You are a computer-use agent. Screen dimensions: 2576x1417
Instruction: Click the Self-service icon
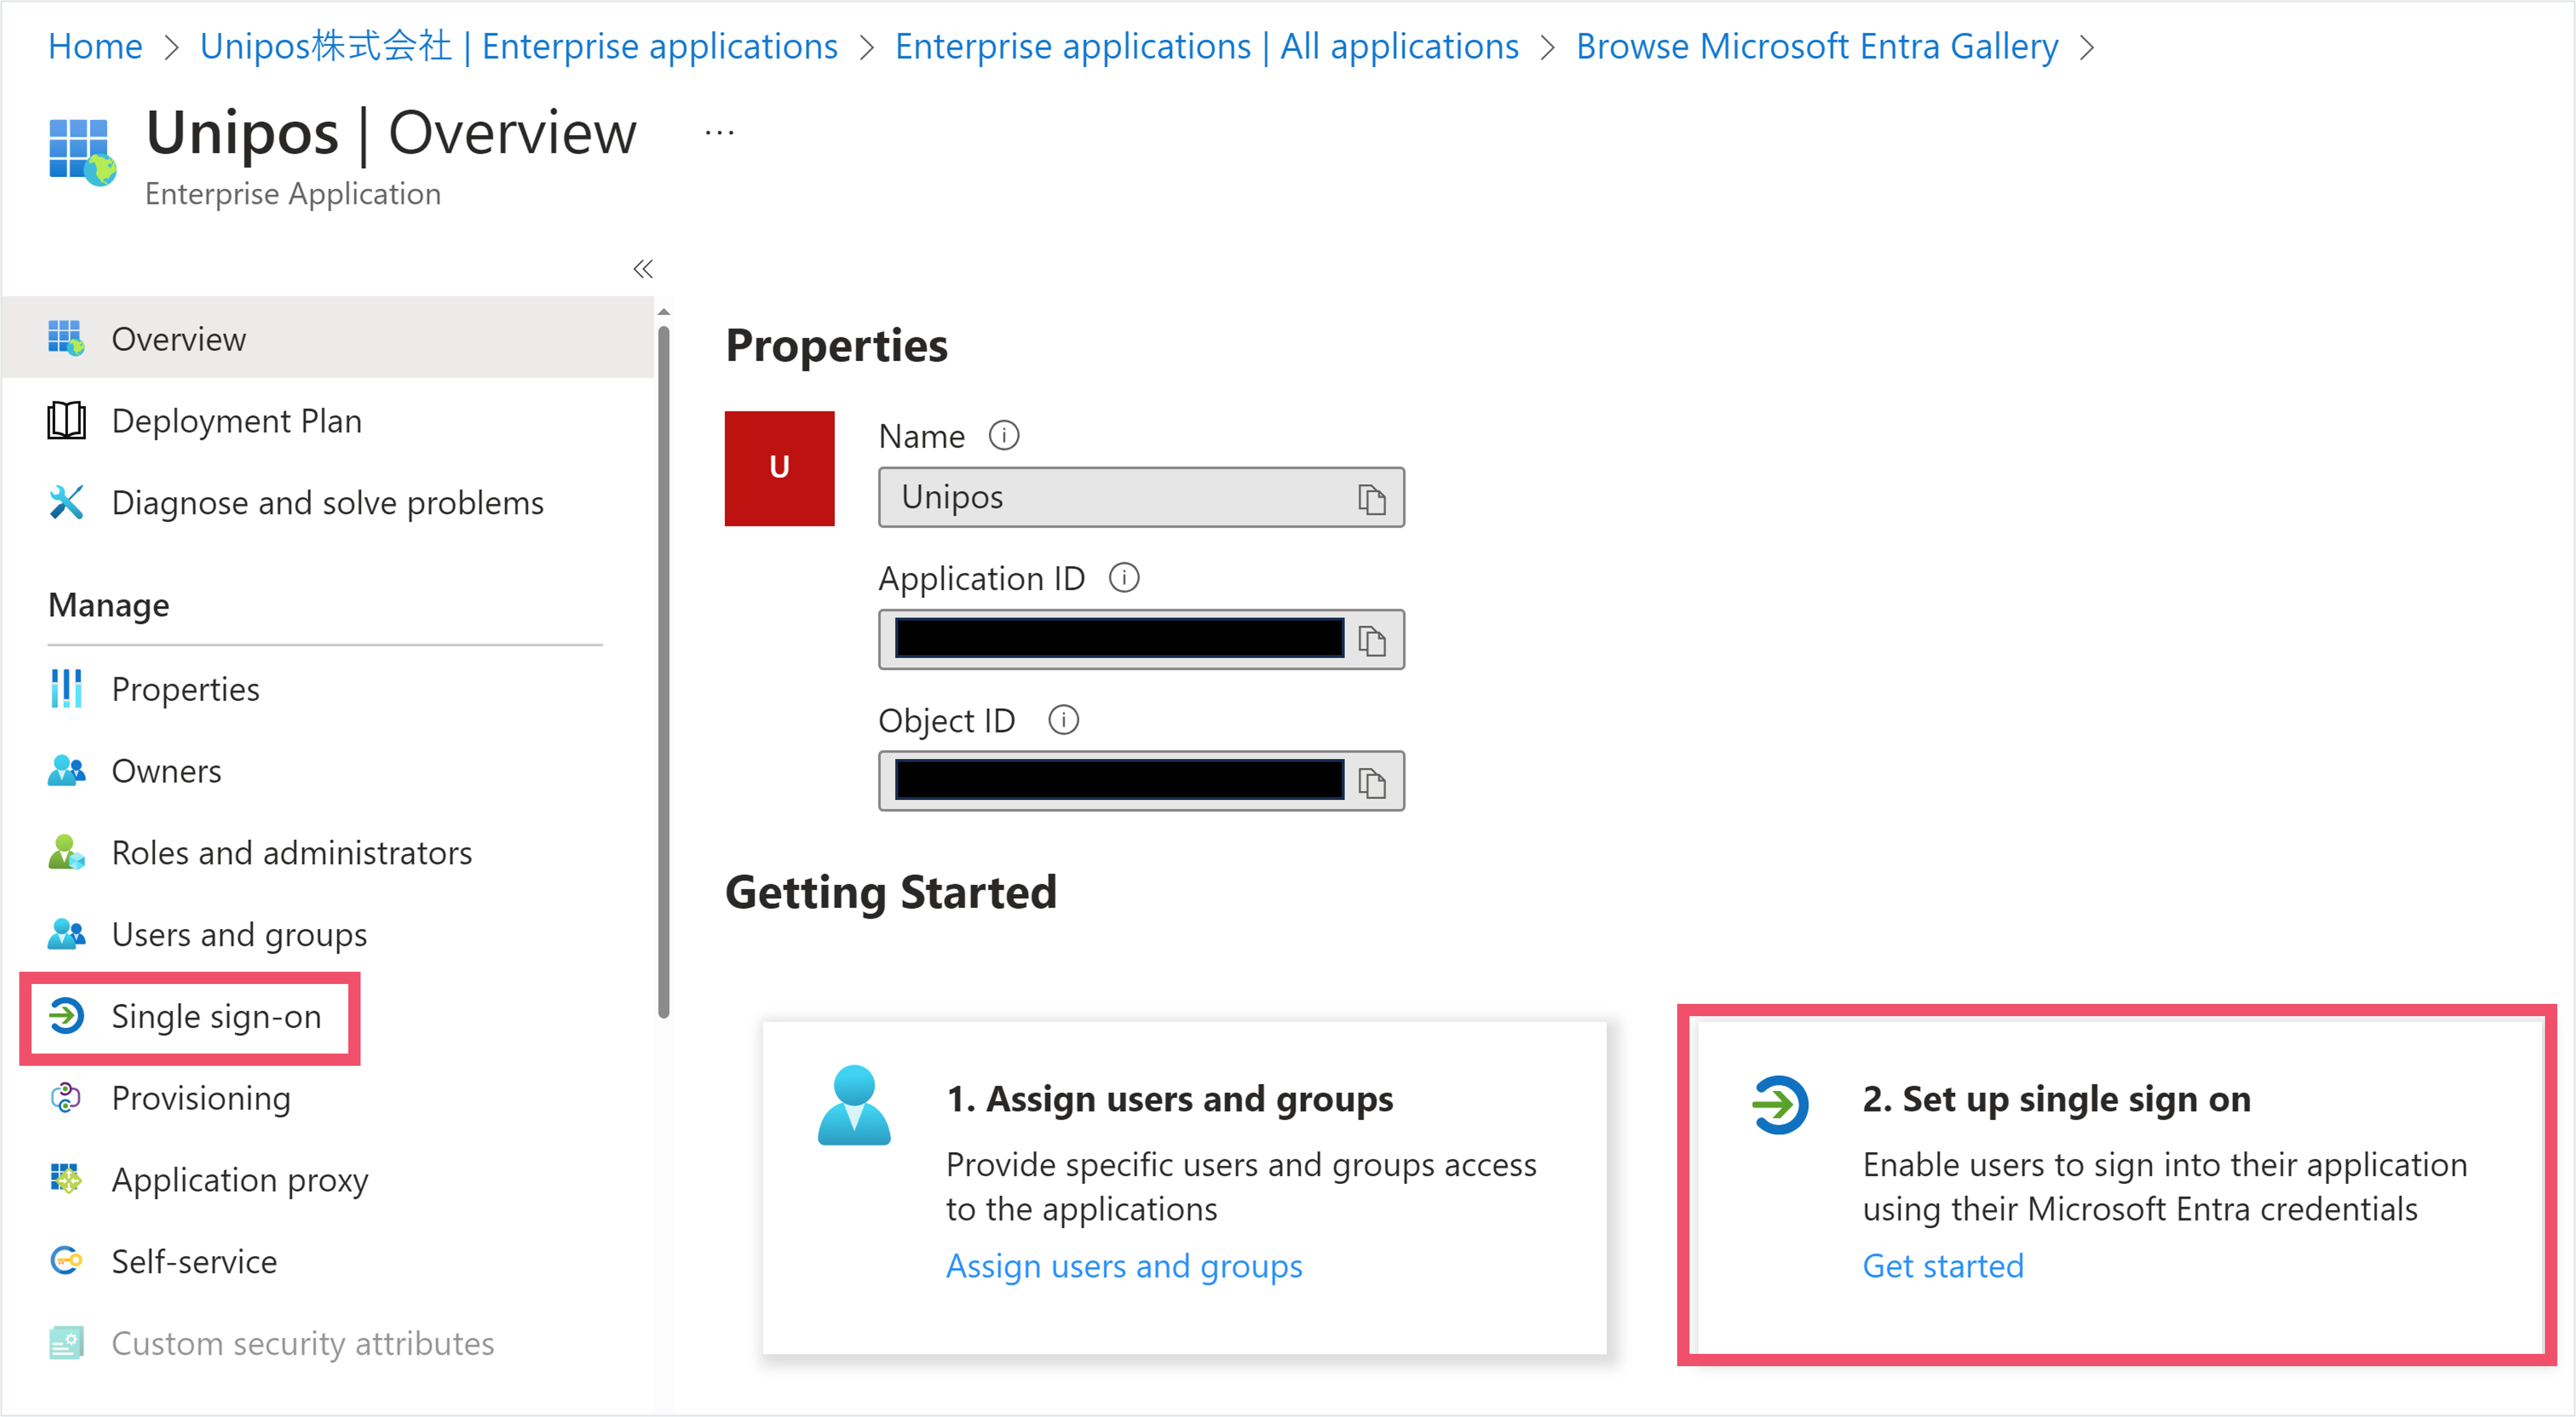click(66, 1261)
